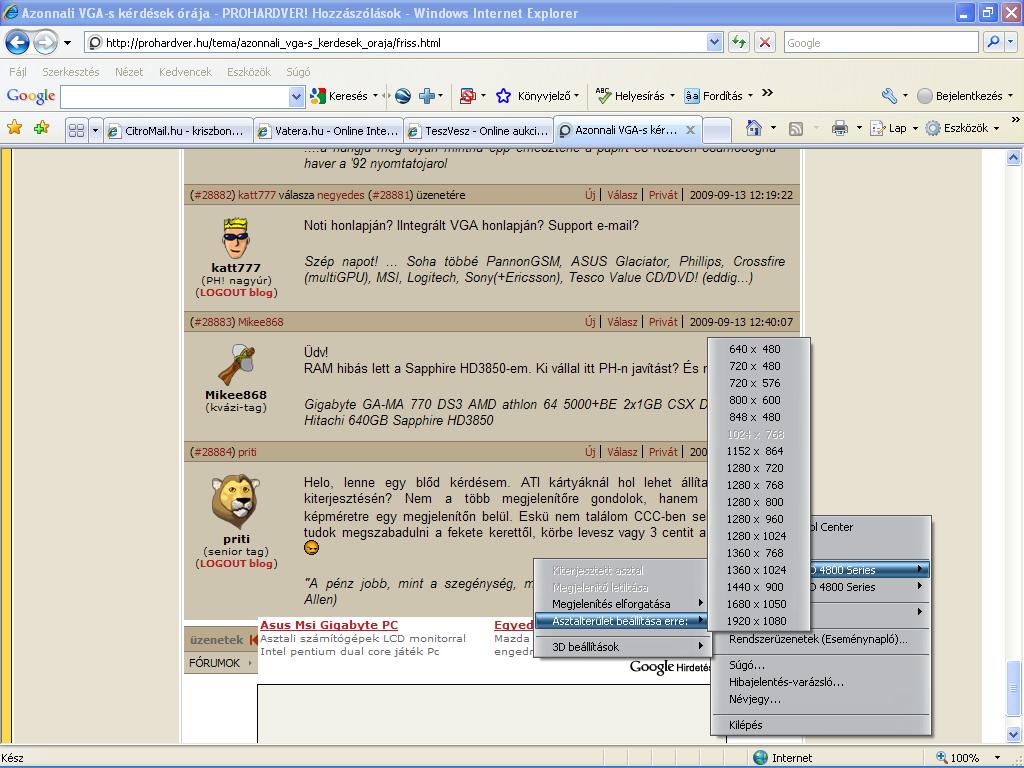This screenshot has height=768, width=1024.
Task: Close the Azonnali VGA-s kér... tab
Action: 690,130
